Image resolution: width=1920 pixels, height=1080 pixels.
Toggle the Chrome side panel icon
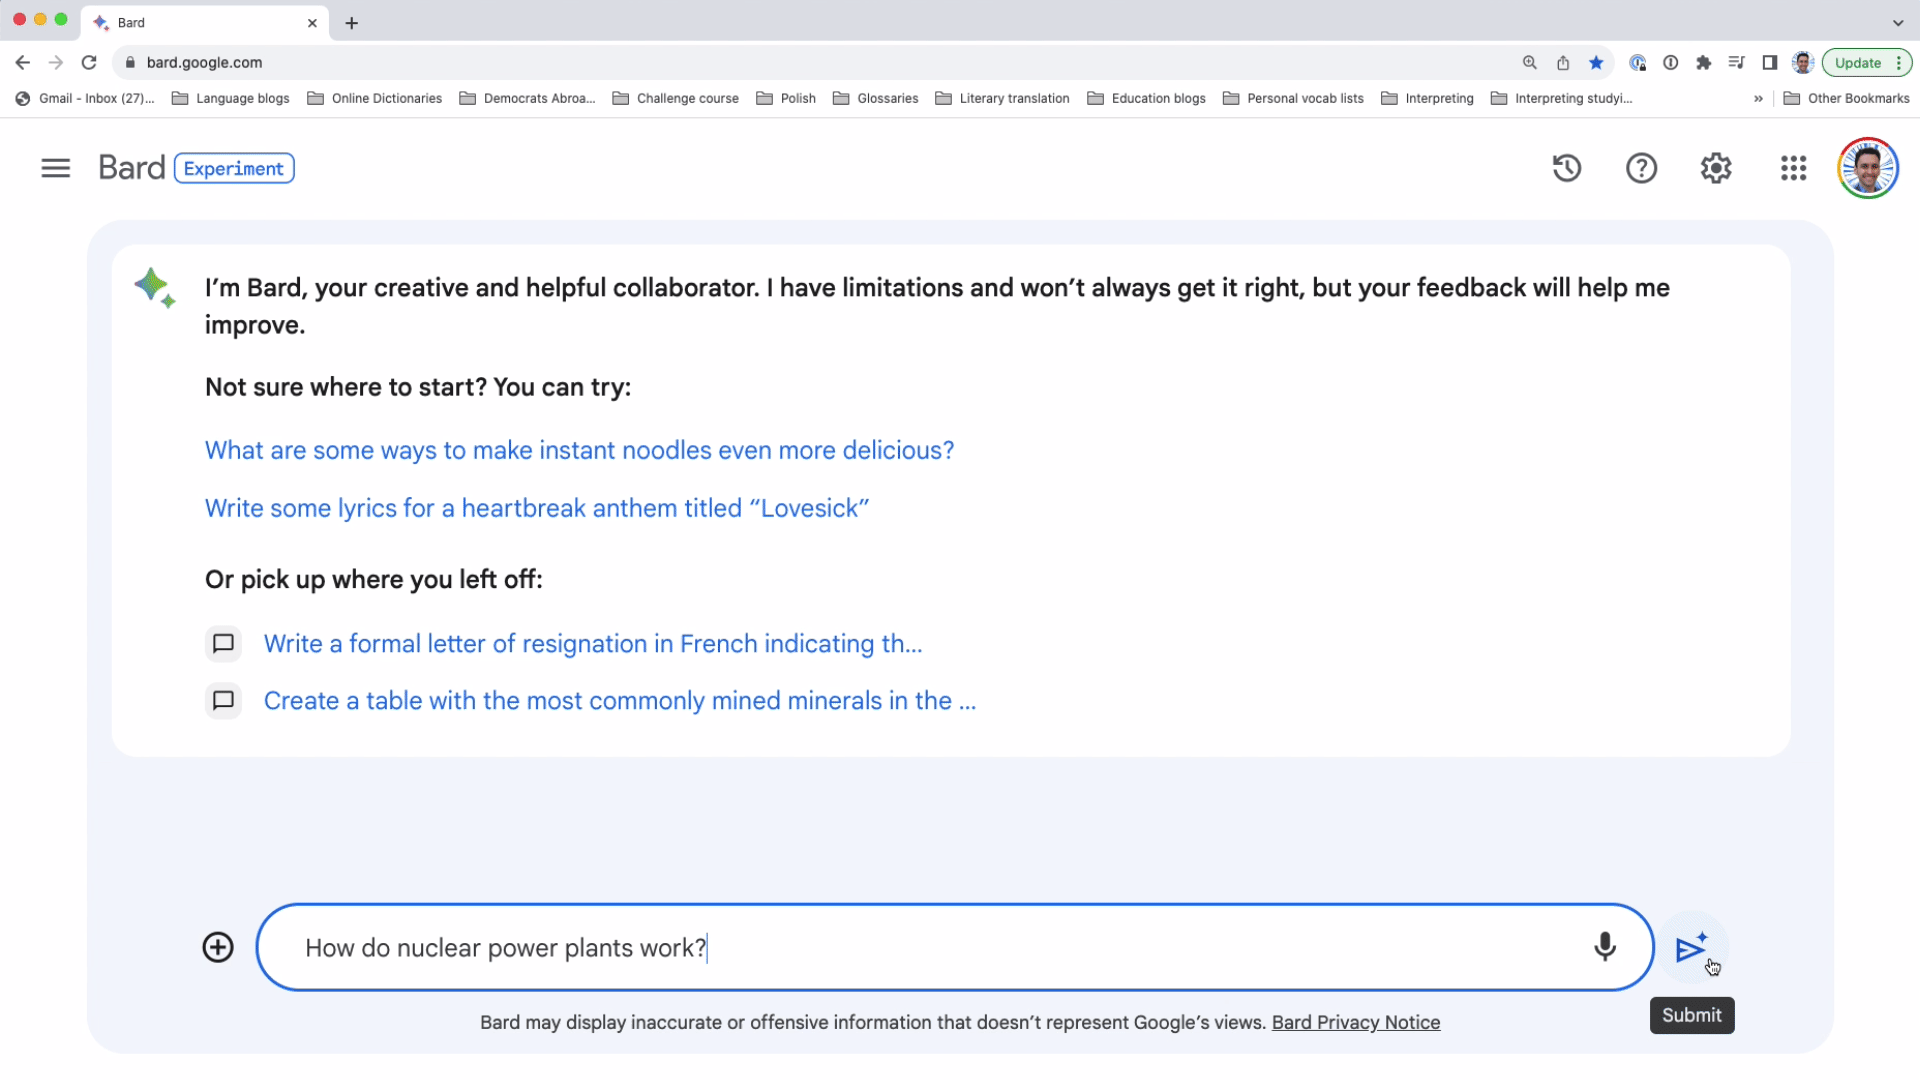tap(1769, 62)
